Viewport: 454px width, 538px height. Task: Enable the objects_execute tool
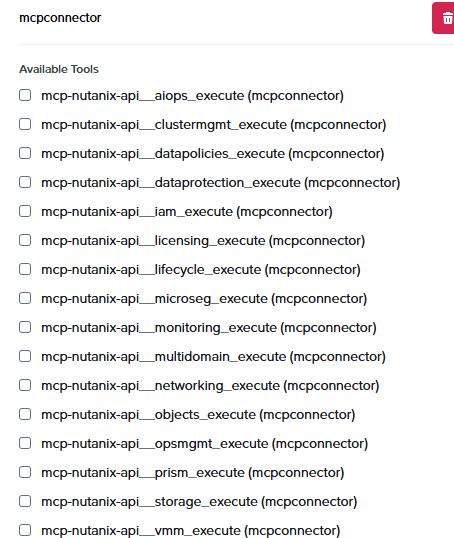pos(25,414)
